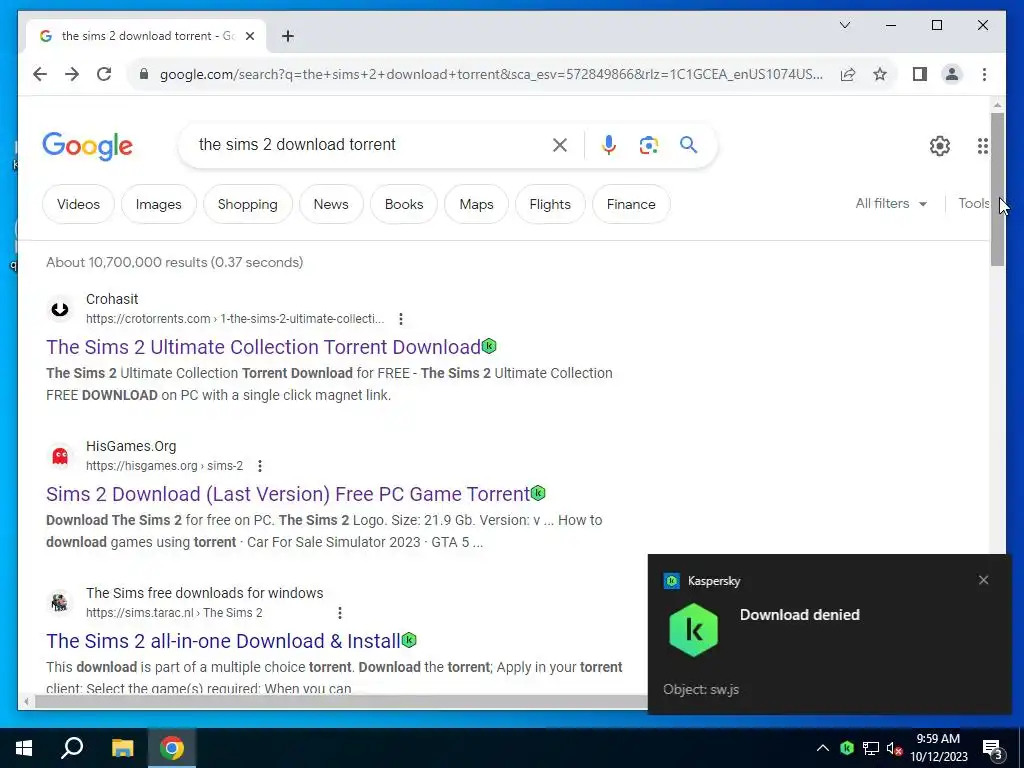Click the Chrome taskbar icon

pyautogui.click(x=172, y=748)
